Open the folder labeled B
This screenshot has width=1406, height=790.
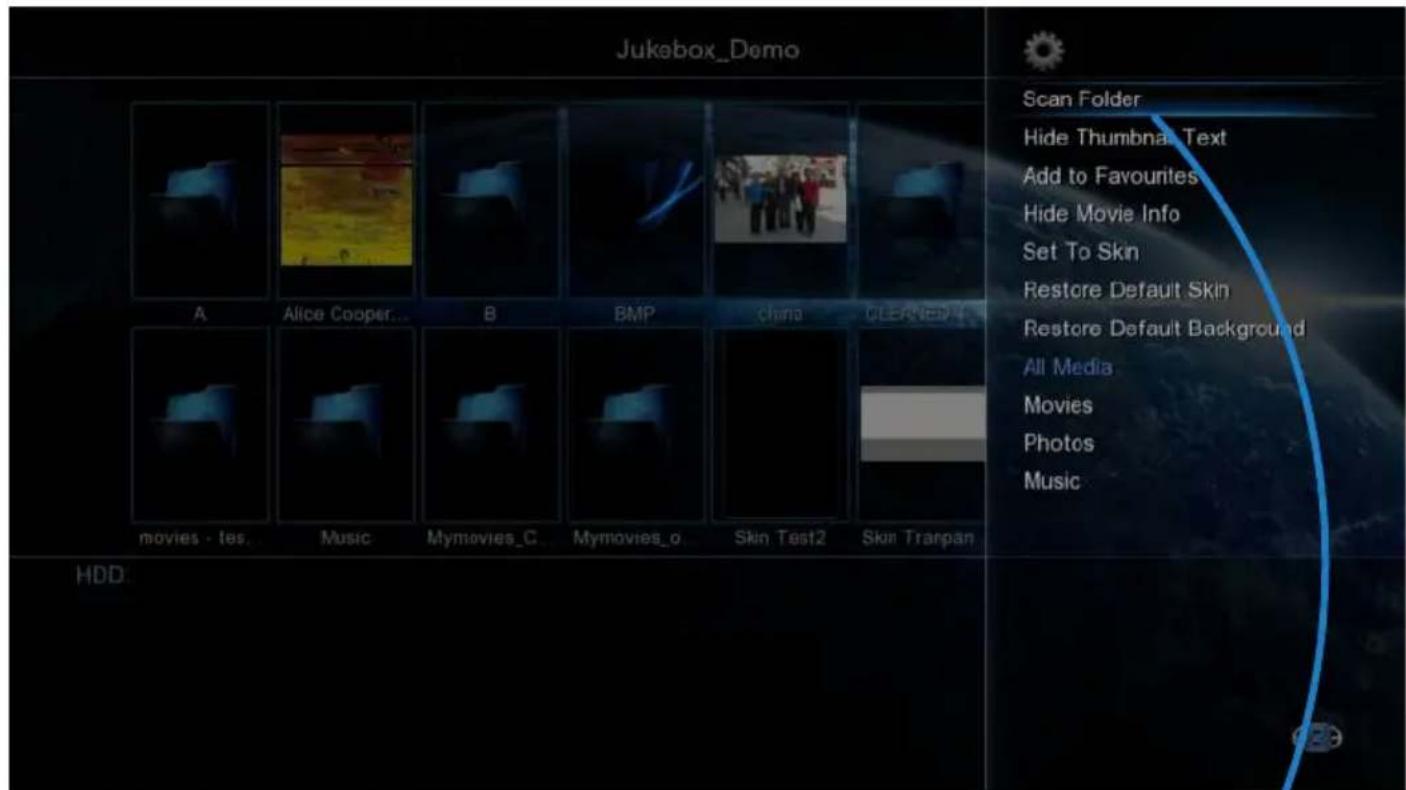[492, 200]
